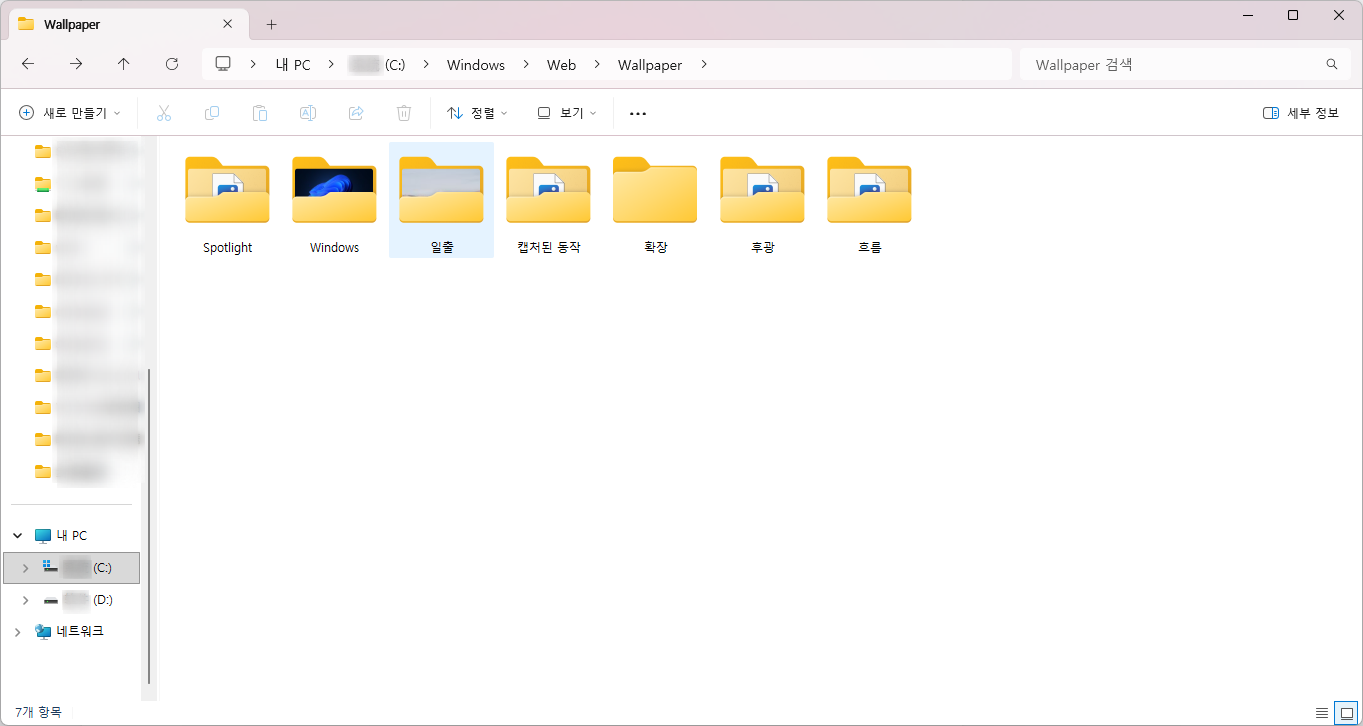Viewport: 1363px width, 726px height.
Task: Open chevron dropdown after 내 PC breadcrumb
Action: click(330, 65)
